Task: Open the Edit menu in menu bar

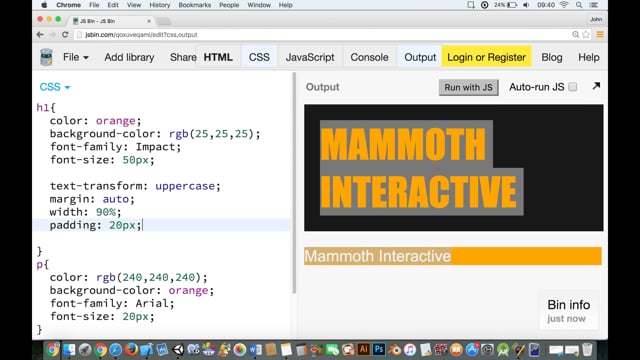Action: 113,5
